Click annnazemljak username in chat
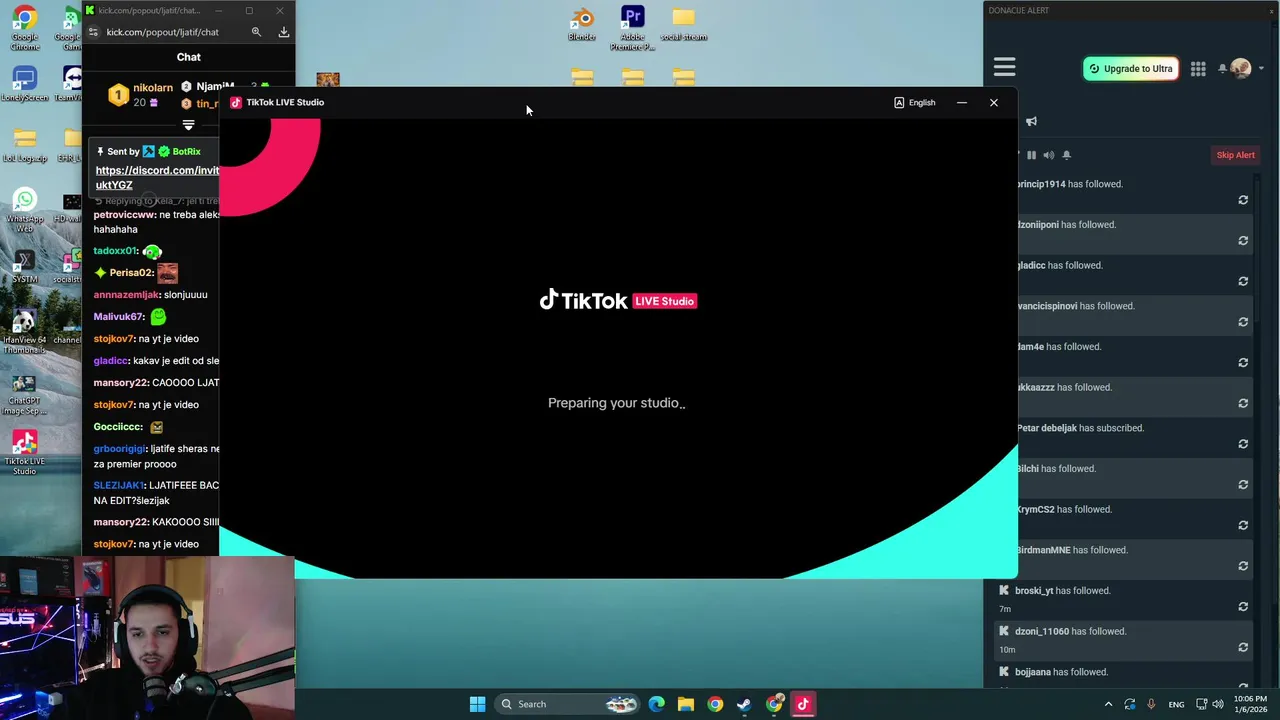Image resolution: width=1280 pixels, height=720 pixels. coord(126,295)
